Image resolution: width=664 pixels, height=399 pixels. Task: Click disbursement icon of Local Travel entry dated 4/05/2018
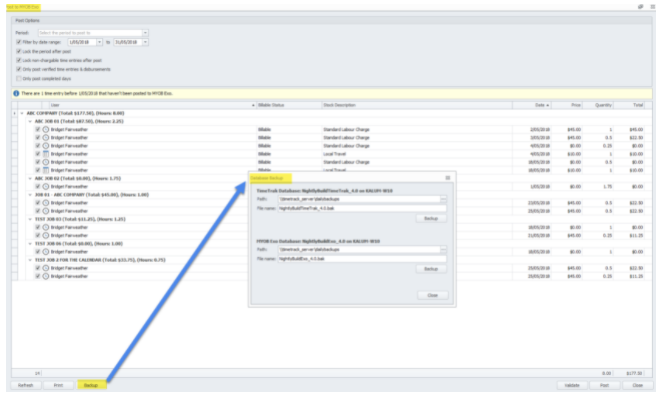point(46,154)
